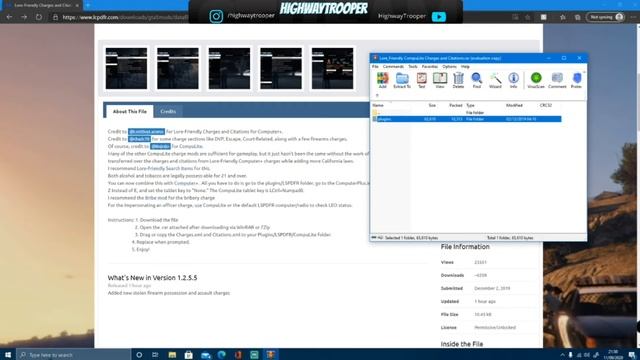
Task: Open the View tool in WinRAR toolbar
Action: point(440,80)
